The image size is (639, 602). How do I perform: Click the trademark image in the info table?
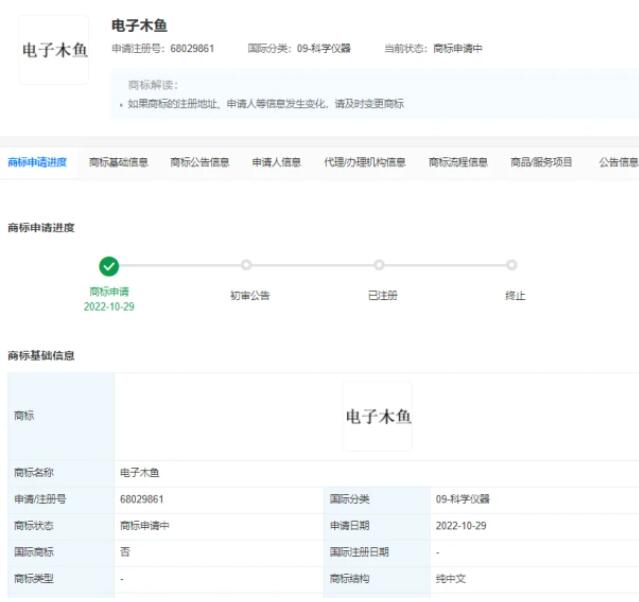click(x=377, y=416)
